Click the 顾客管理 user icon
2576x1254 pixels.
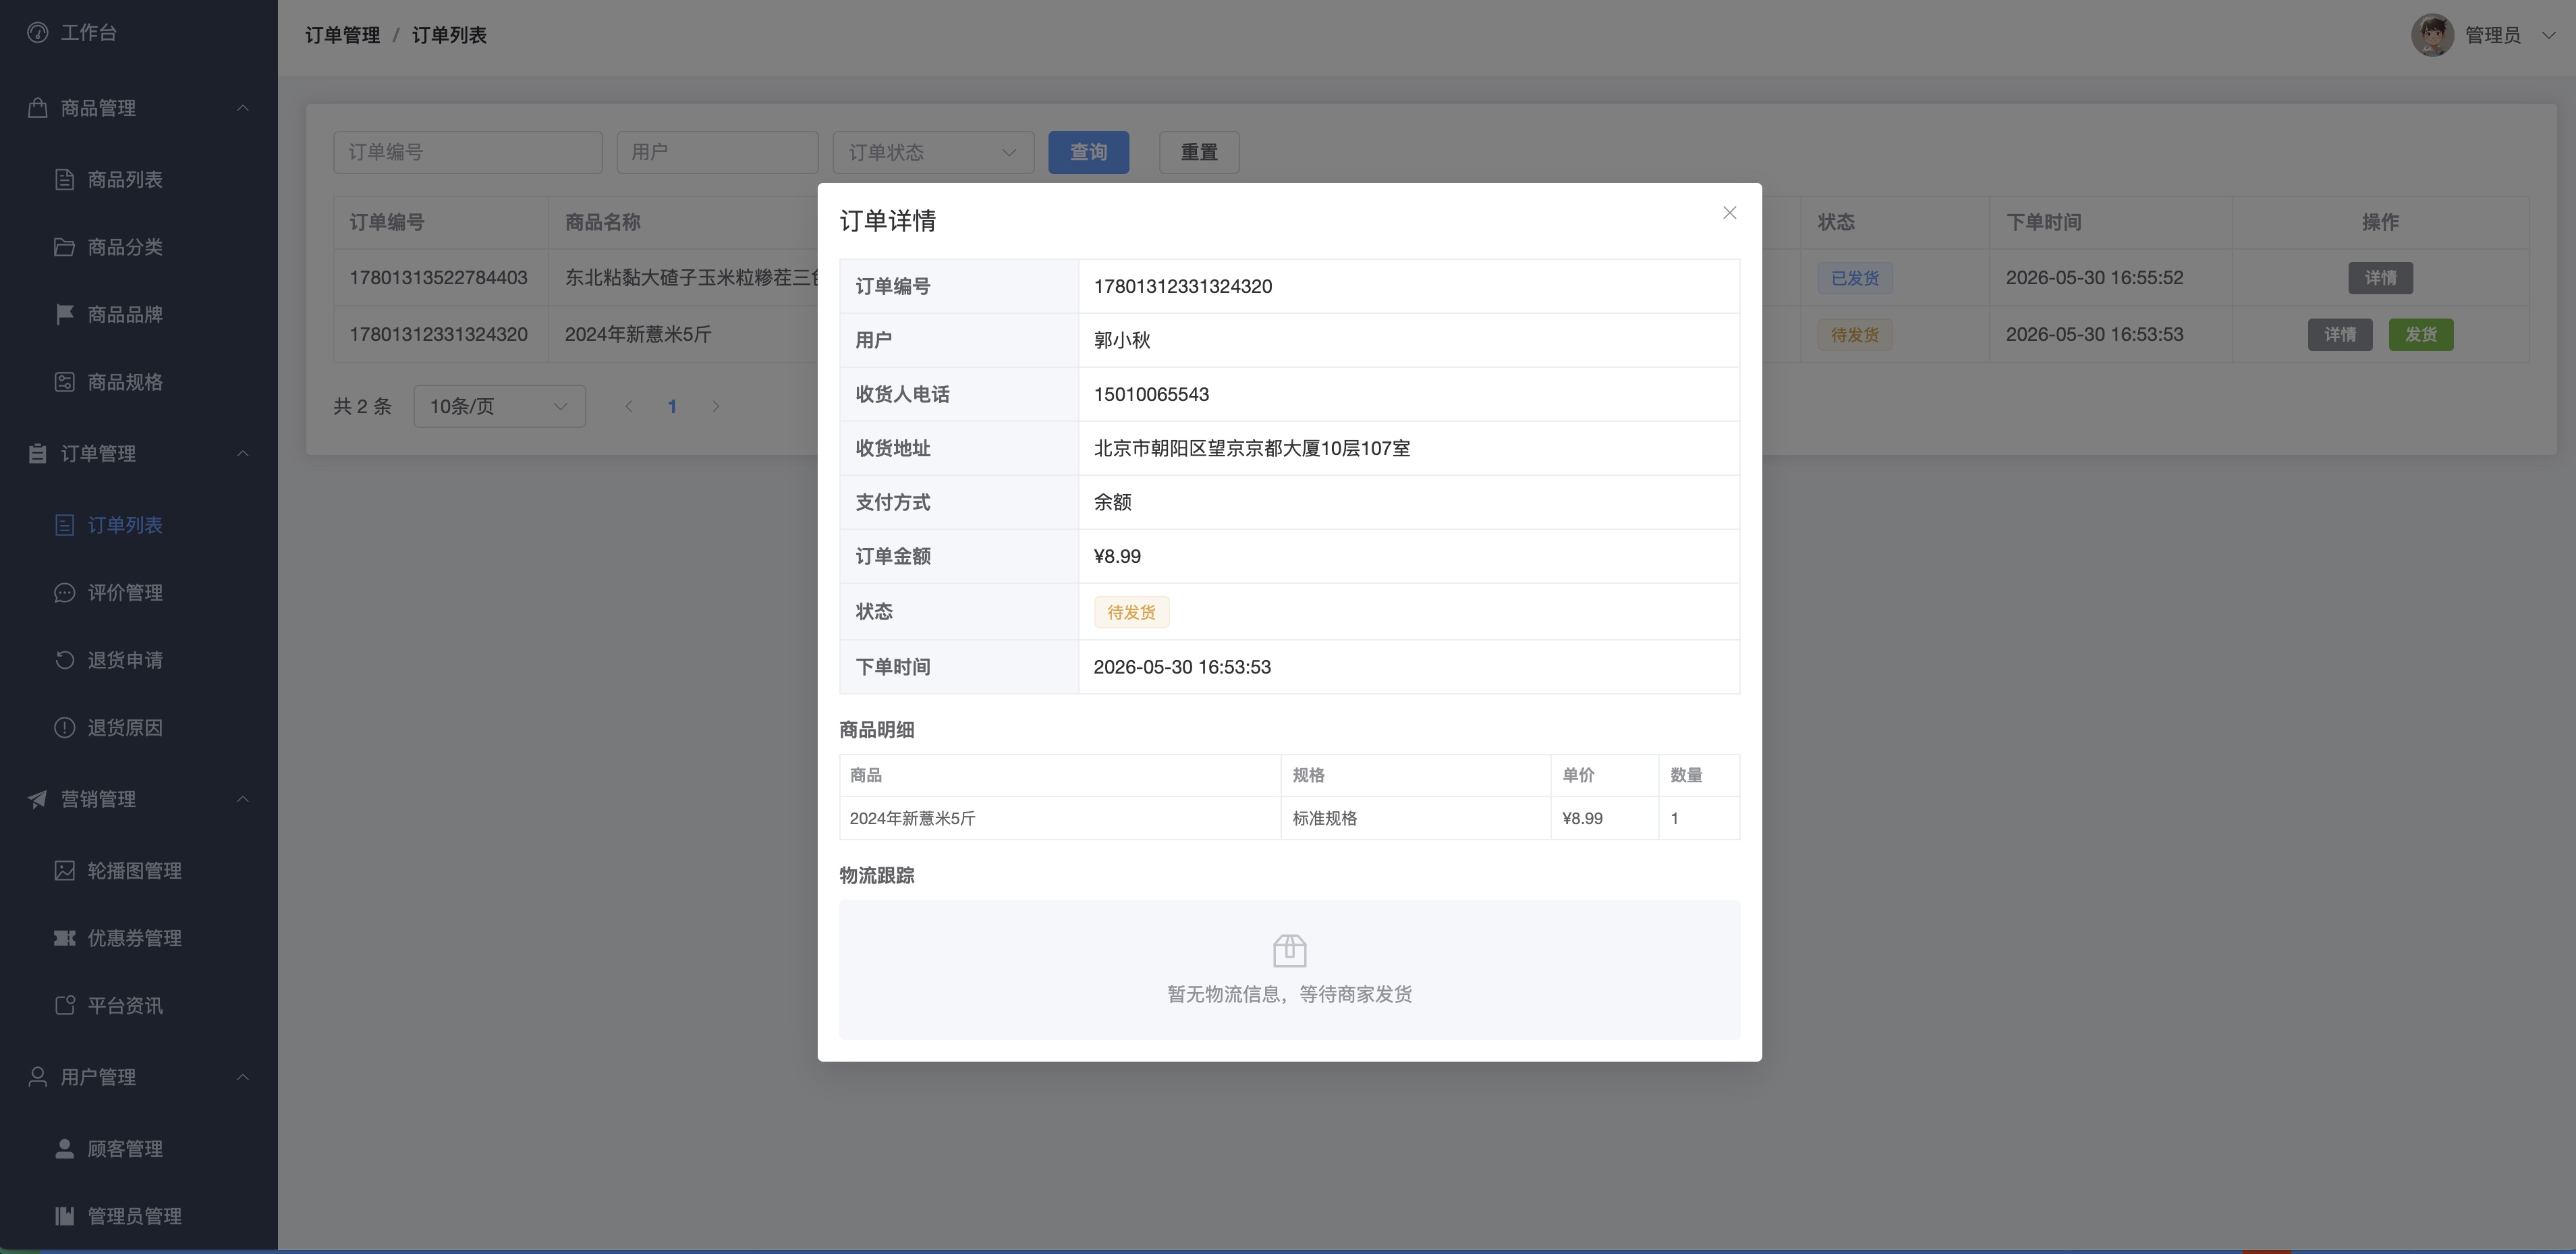(x=64, y=1149)
